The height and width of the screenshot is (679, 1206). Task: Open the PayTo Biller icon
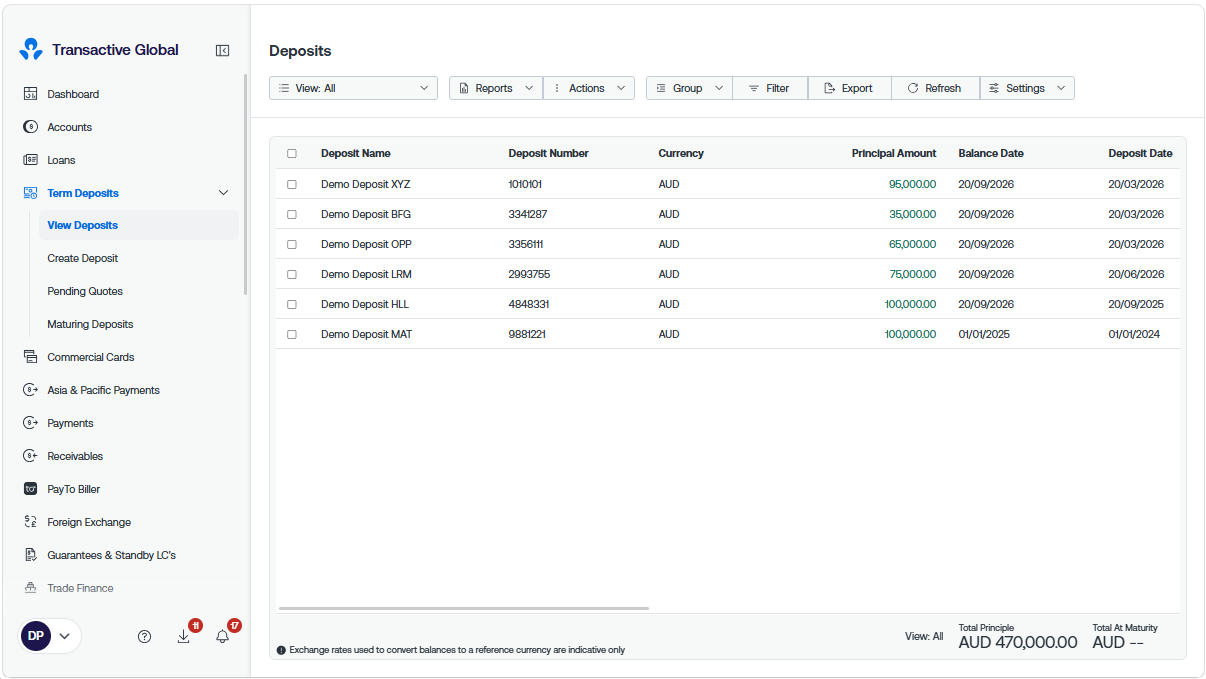30,489
